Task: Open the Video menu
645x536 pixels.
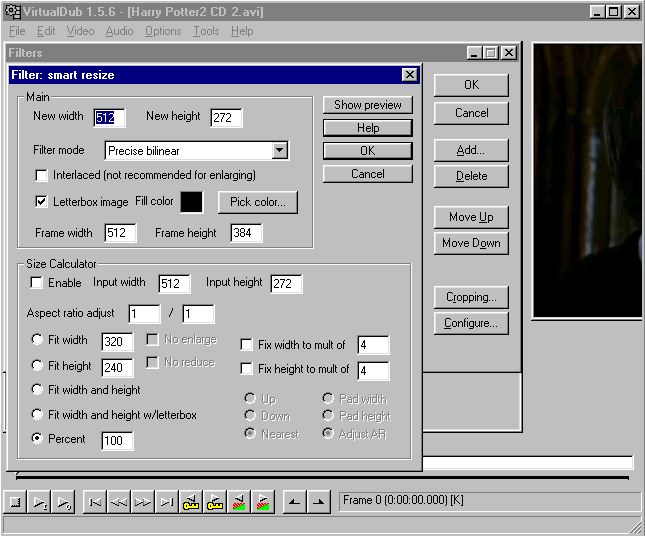Action: click(x=80, y=31)
